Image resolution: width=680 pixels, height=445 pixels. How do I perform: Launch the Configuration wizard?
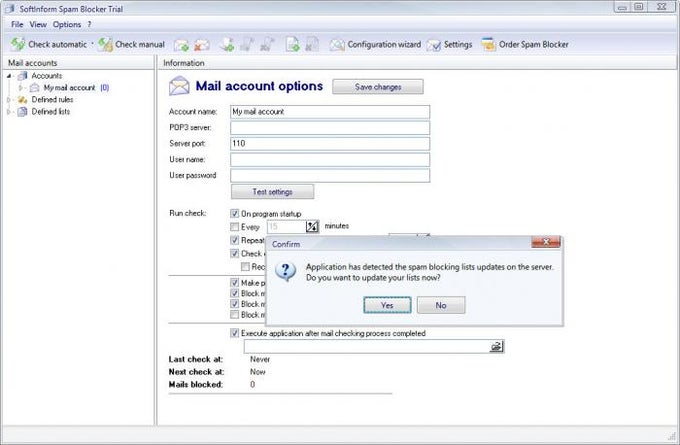click(375, 44)
